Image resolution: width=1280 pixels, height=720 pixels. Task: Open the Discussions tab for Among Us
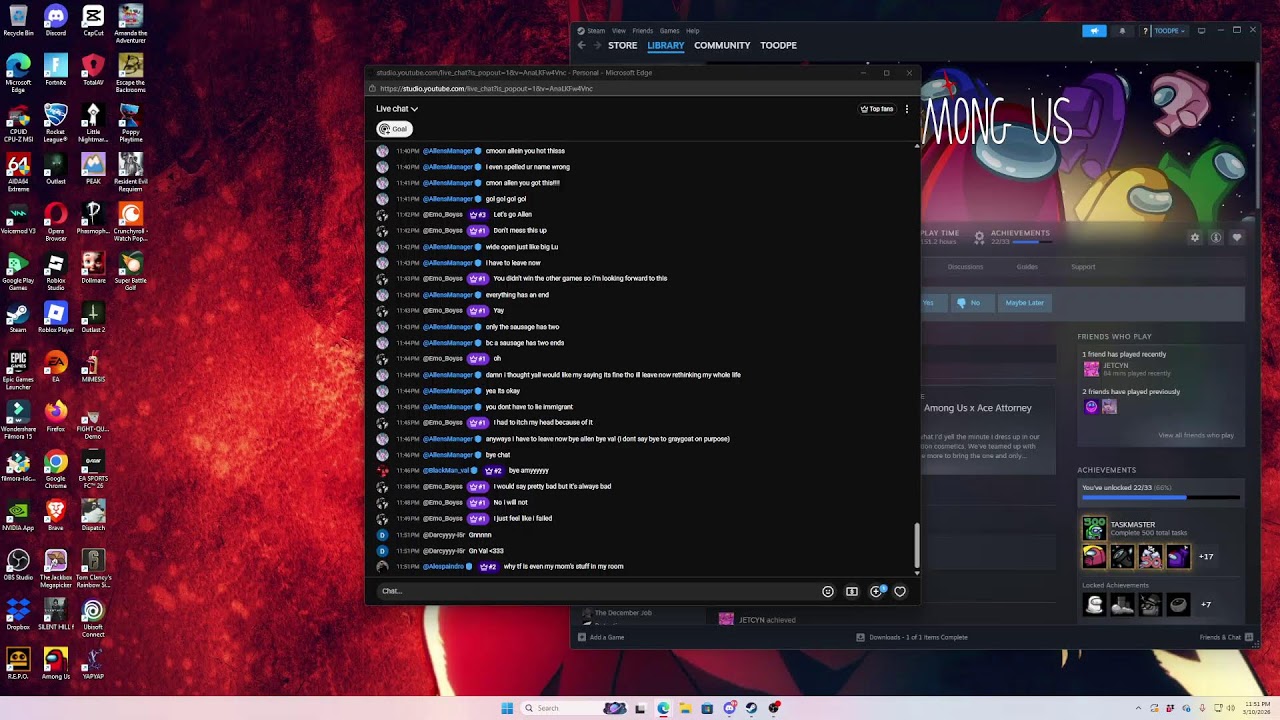click(965, 267)
